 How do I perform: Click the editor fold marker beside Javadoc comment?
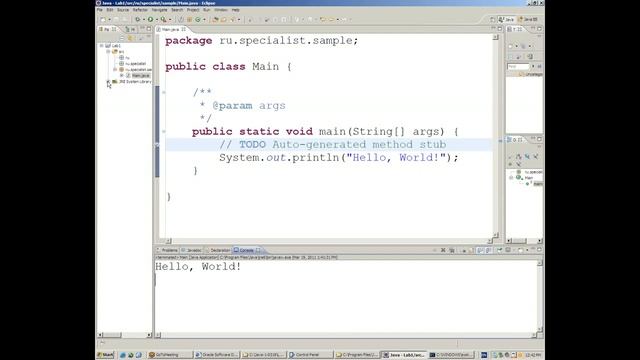click(164, 92)
